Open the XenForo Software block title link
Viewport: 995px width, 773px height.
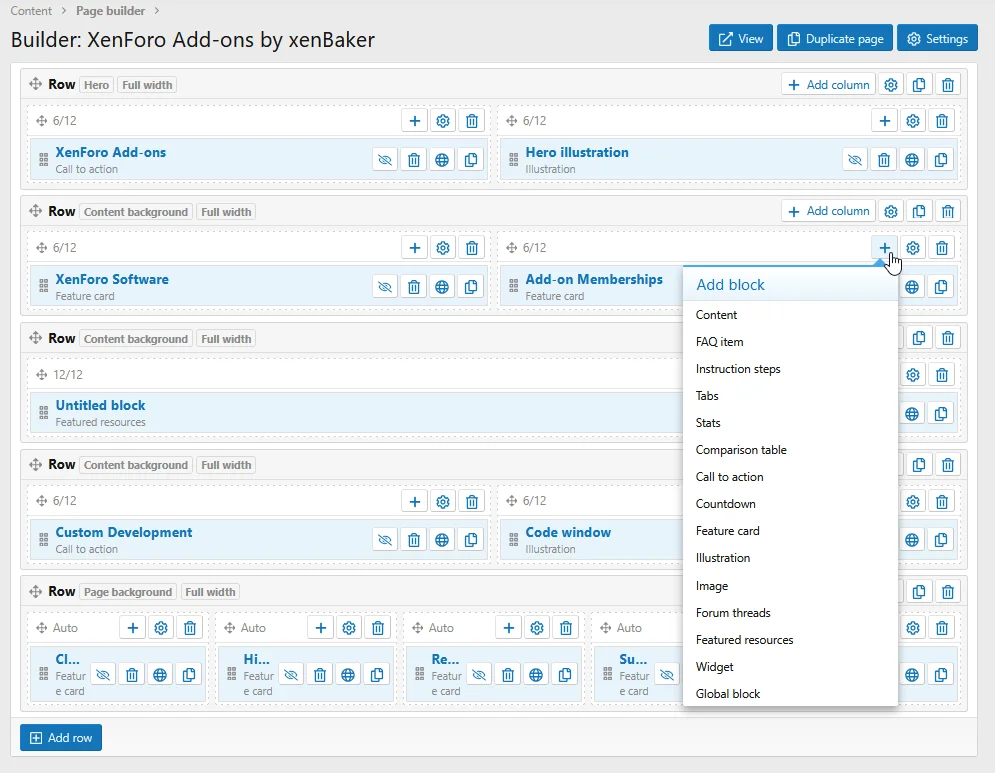point(112,279)
